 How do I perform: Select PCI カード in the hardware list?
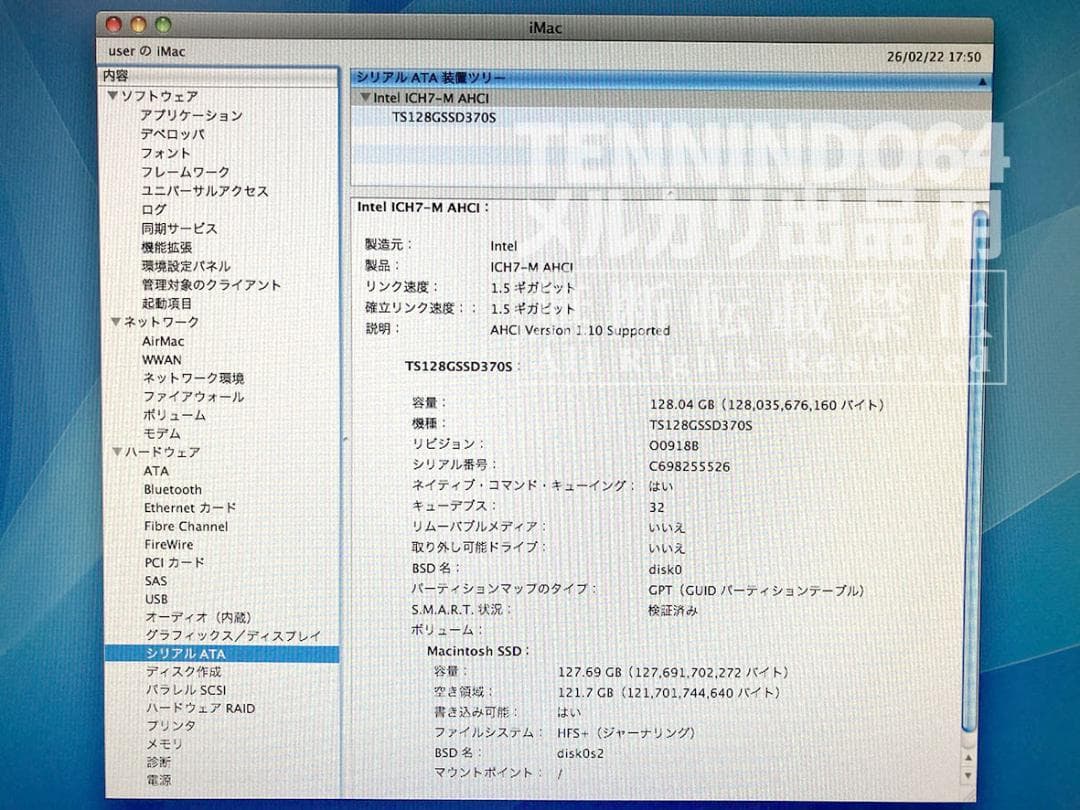coord(175,563)
